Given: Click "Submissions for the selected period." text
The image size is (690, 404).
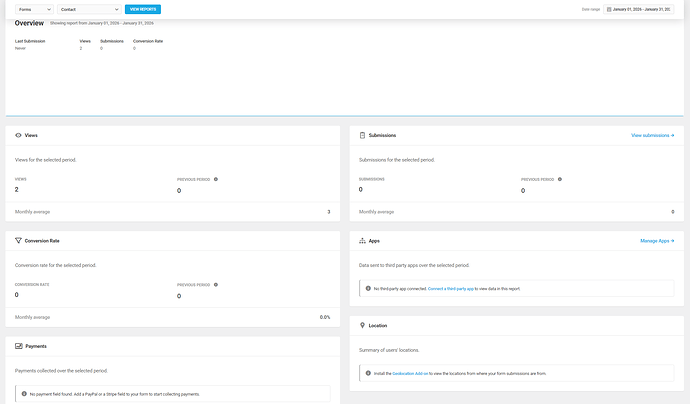Looking at the screenshot, I should 397,160.
